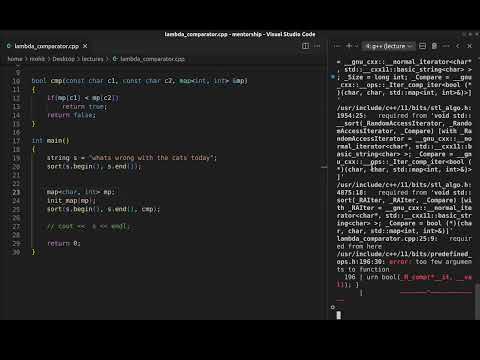Add a new terminal with plus icon
This screenshot has width=480, height=360.
(349, 46)
